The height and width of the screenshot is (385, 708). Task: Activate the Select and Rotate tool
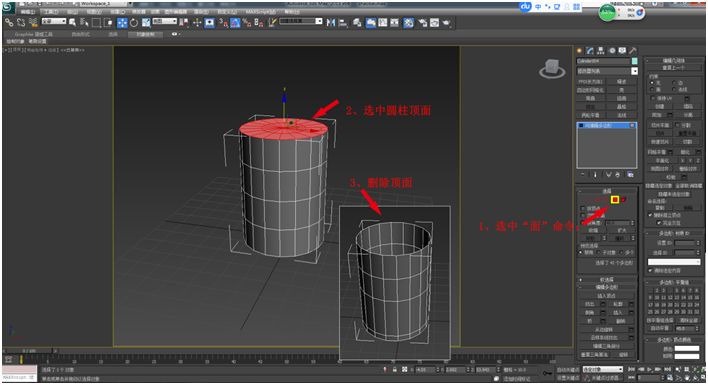click(x=134, y=23)
